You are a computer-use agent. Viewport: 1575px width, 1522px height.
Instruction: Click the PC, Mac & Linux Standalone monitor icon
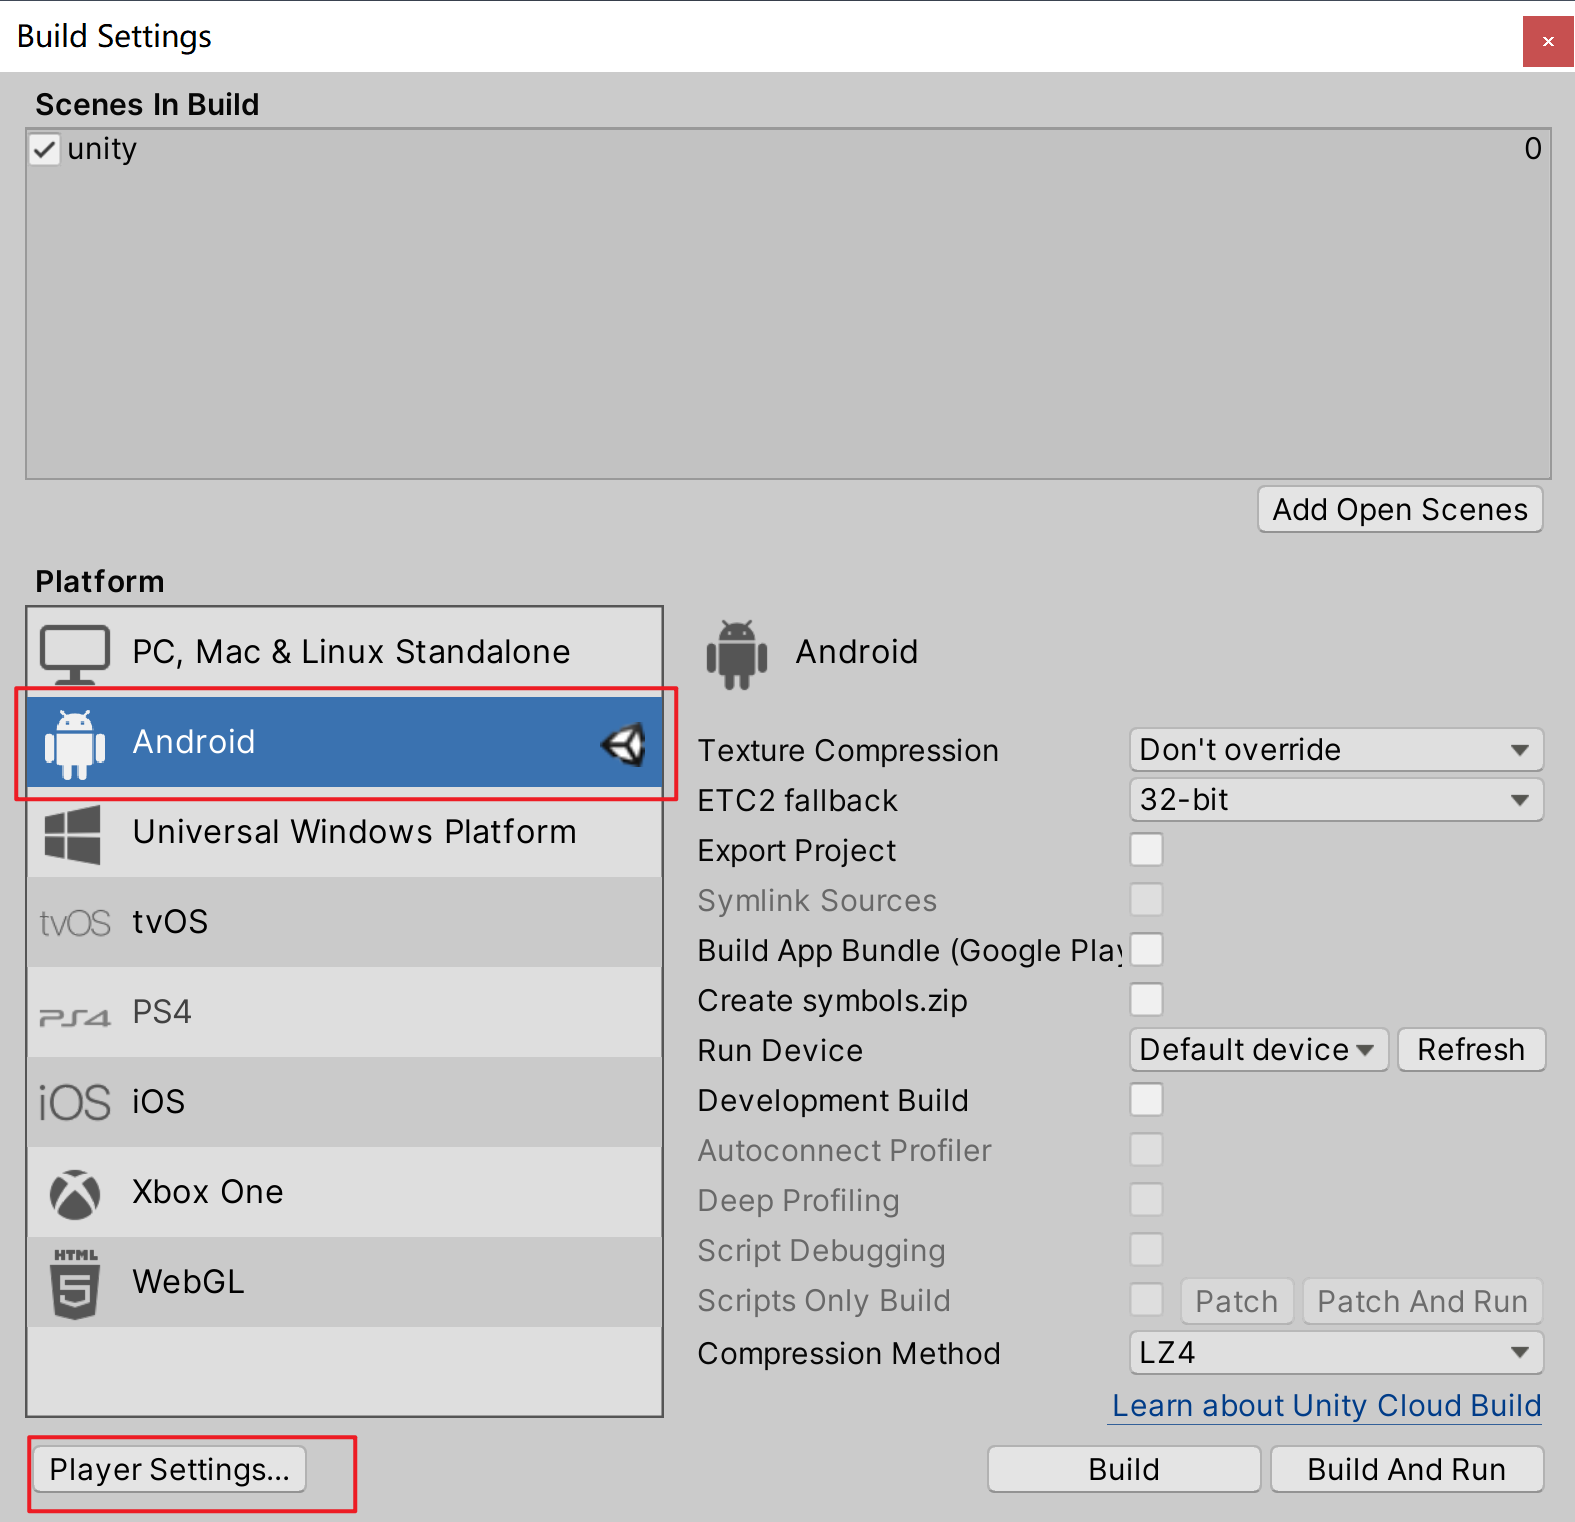point(74,654)
